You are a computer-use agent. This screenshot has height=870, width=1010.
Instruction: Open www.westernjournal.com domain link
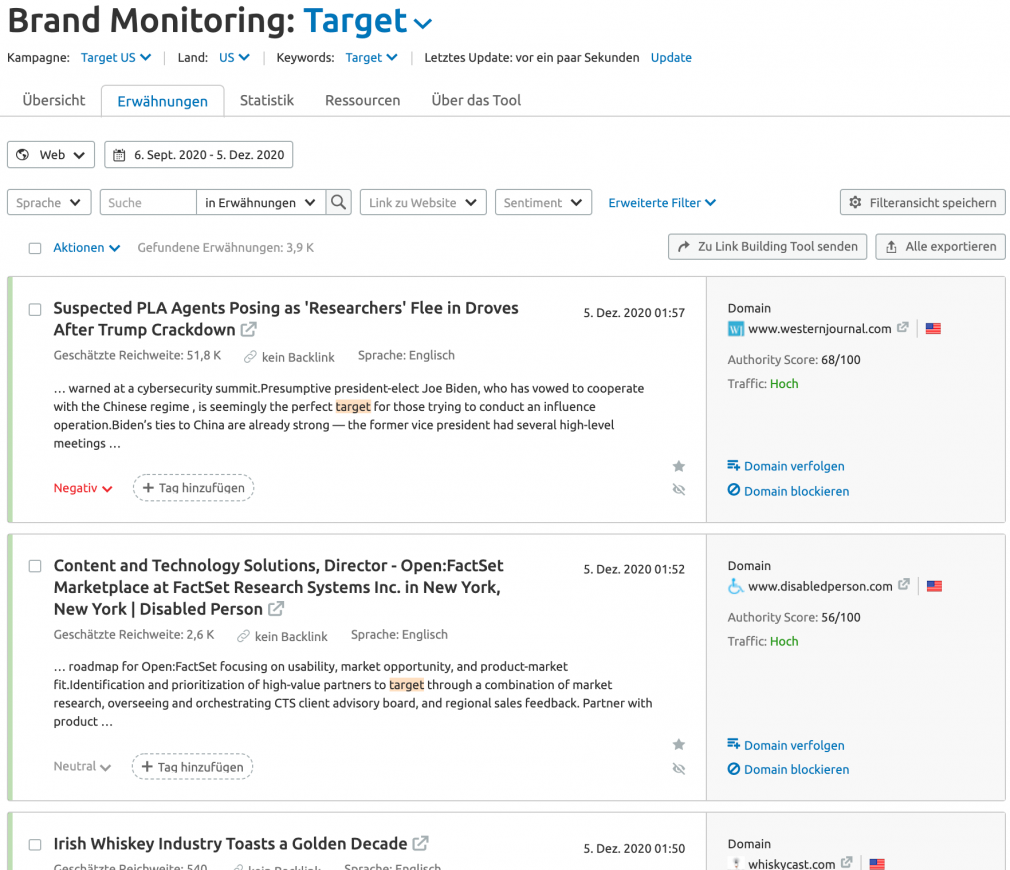[819, 328]
